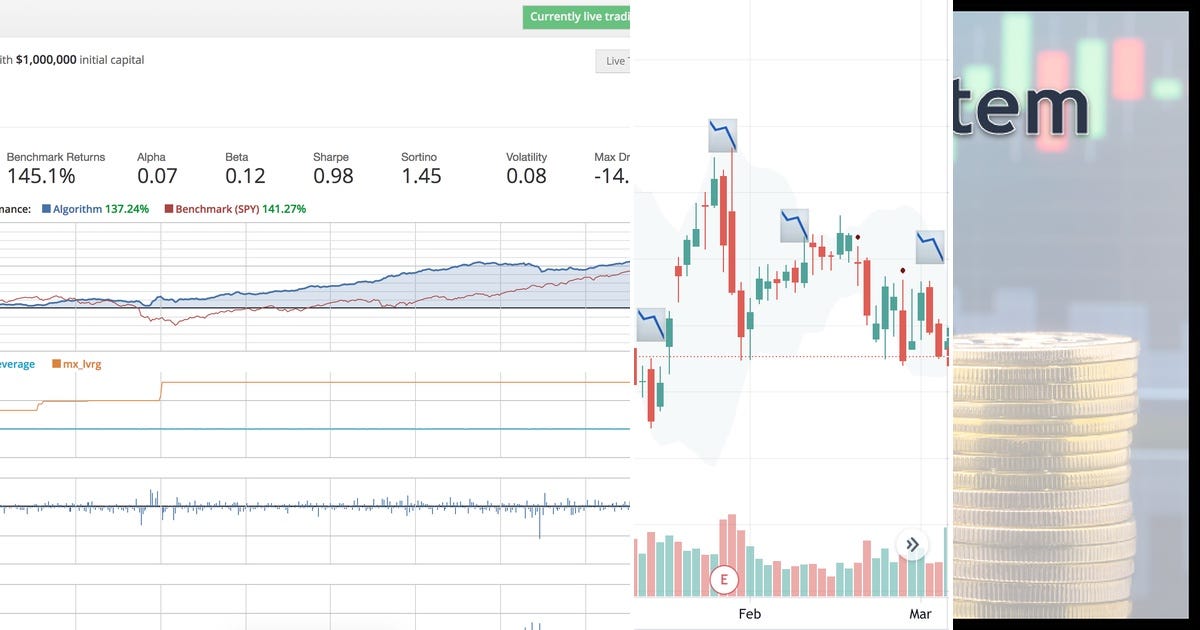The width and height of the screenshot is (1200, 630).
Task: Select the leftmost downtrend marker on the candlestick chart
Action: click(652, 325)
